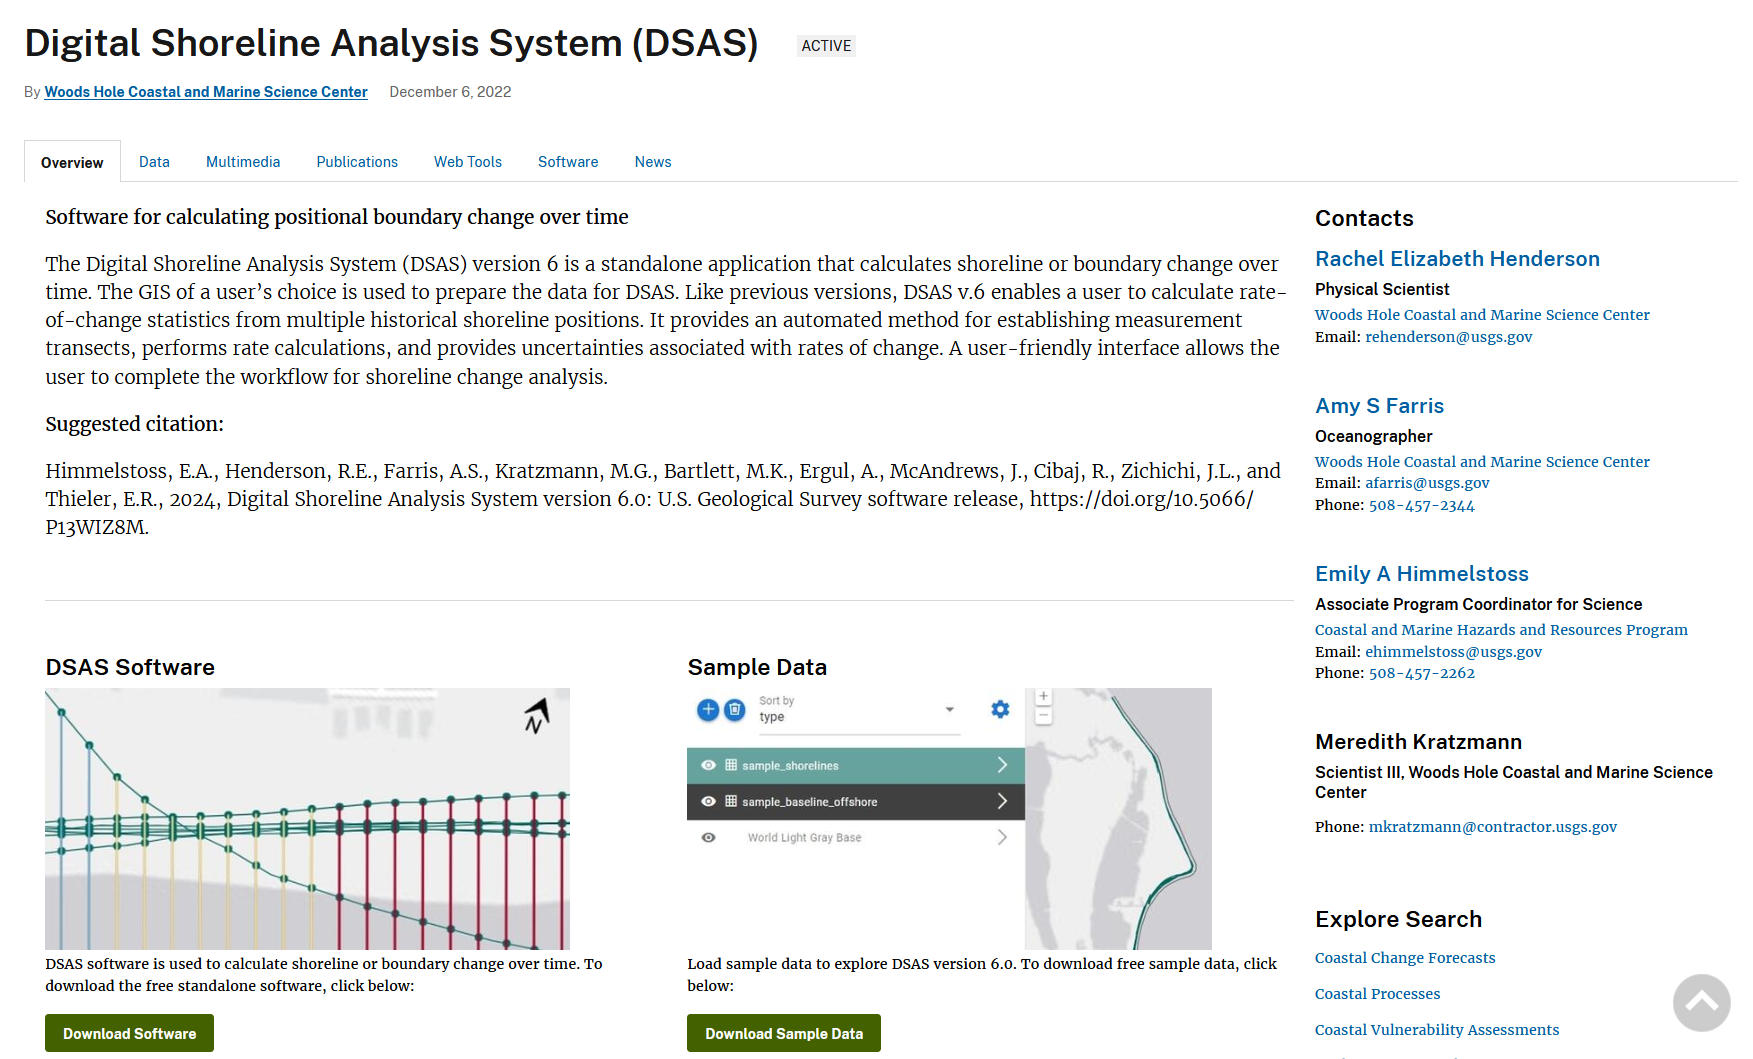Switch to the Publications tab
This screenshot has height=1059, width=1753.
[357, 162]
